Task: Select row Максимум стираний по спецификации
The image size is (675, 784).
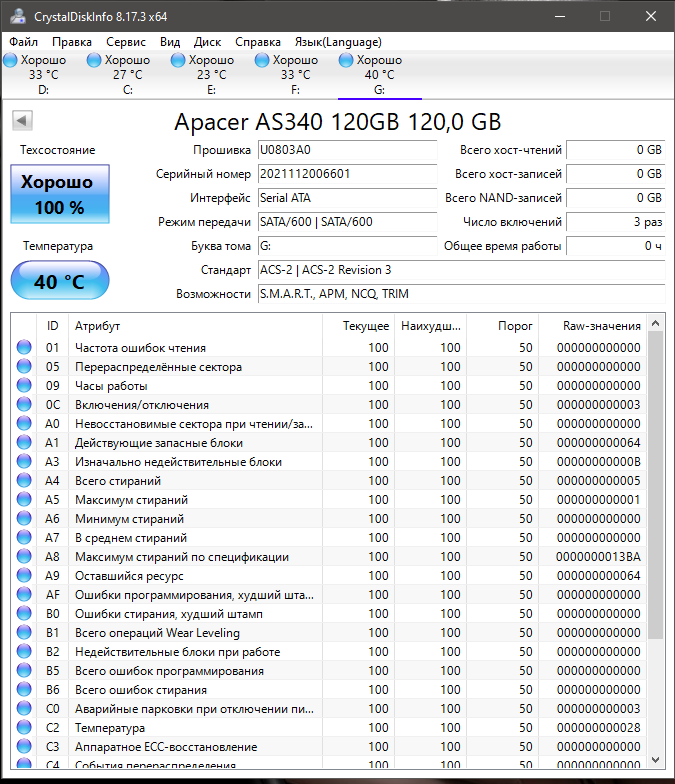Action: point(328,556)
